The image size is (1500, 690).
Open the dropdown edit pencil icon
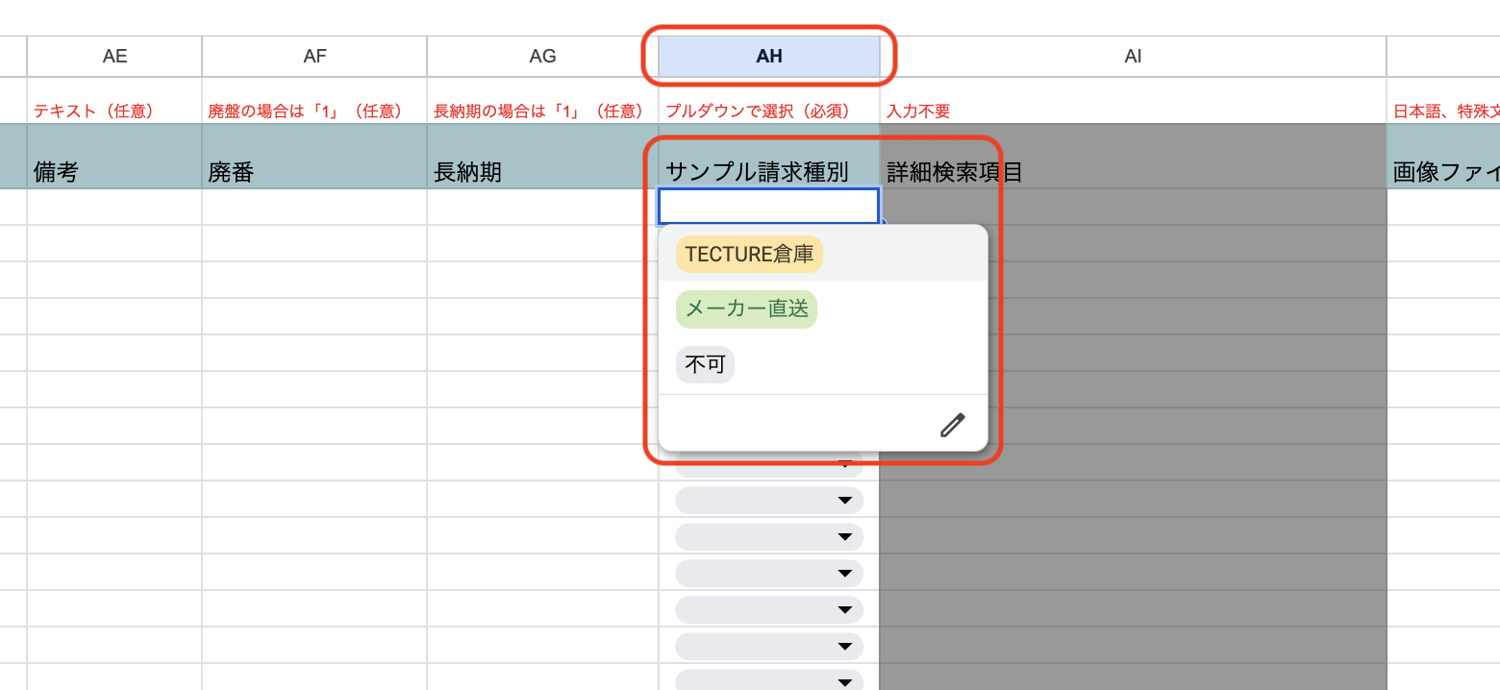(x=952, y=425)
